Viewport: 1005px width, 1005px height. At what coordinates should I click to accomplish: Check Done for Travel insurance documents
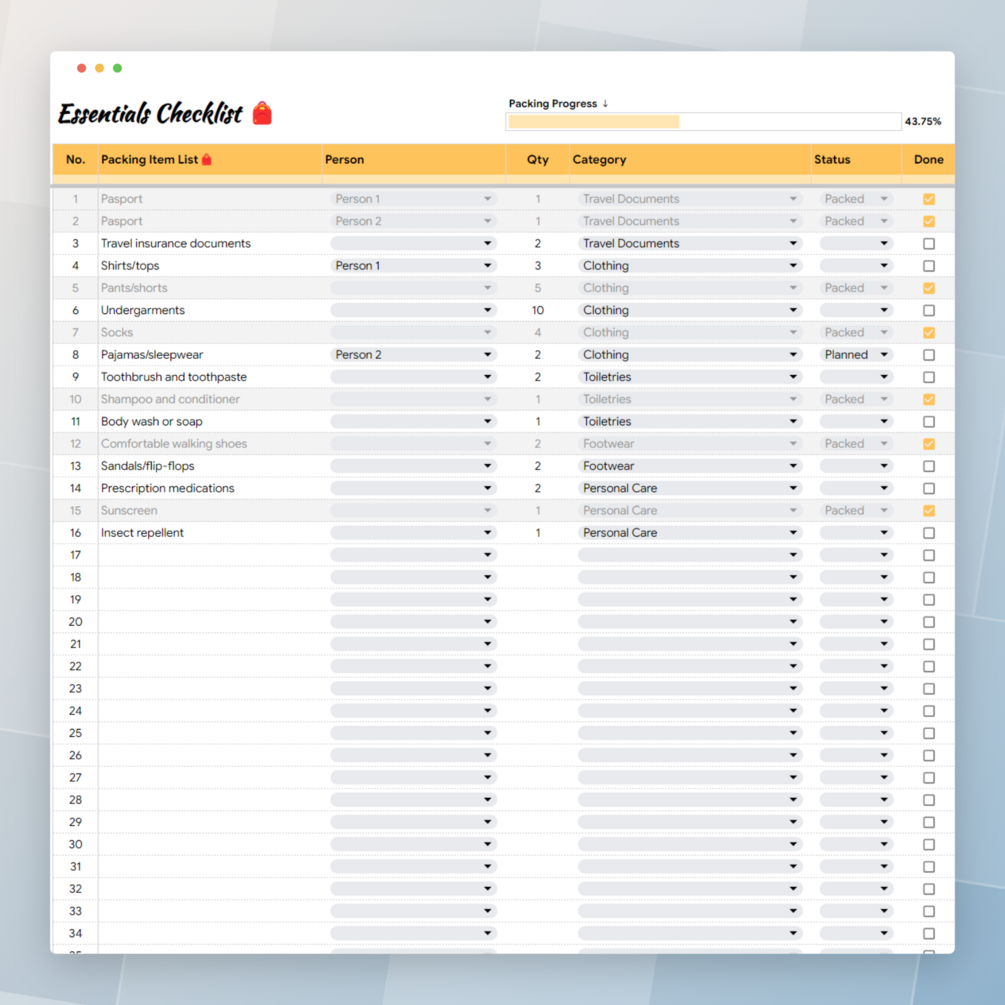pyautogui.click(x=929, y=244)
